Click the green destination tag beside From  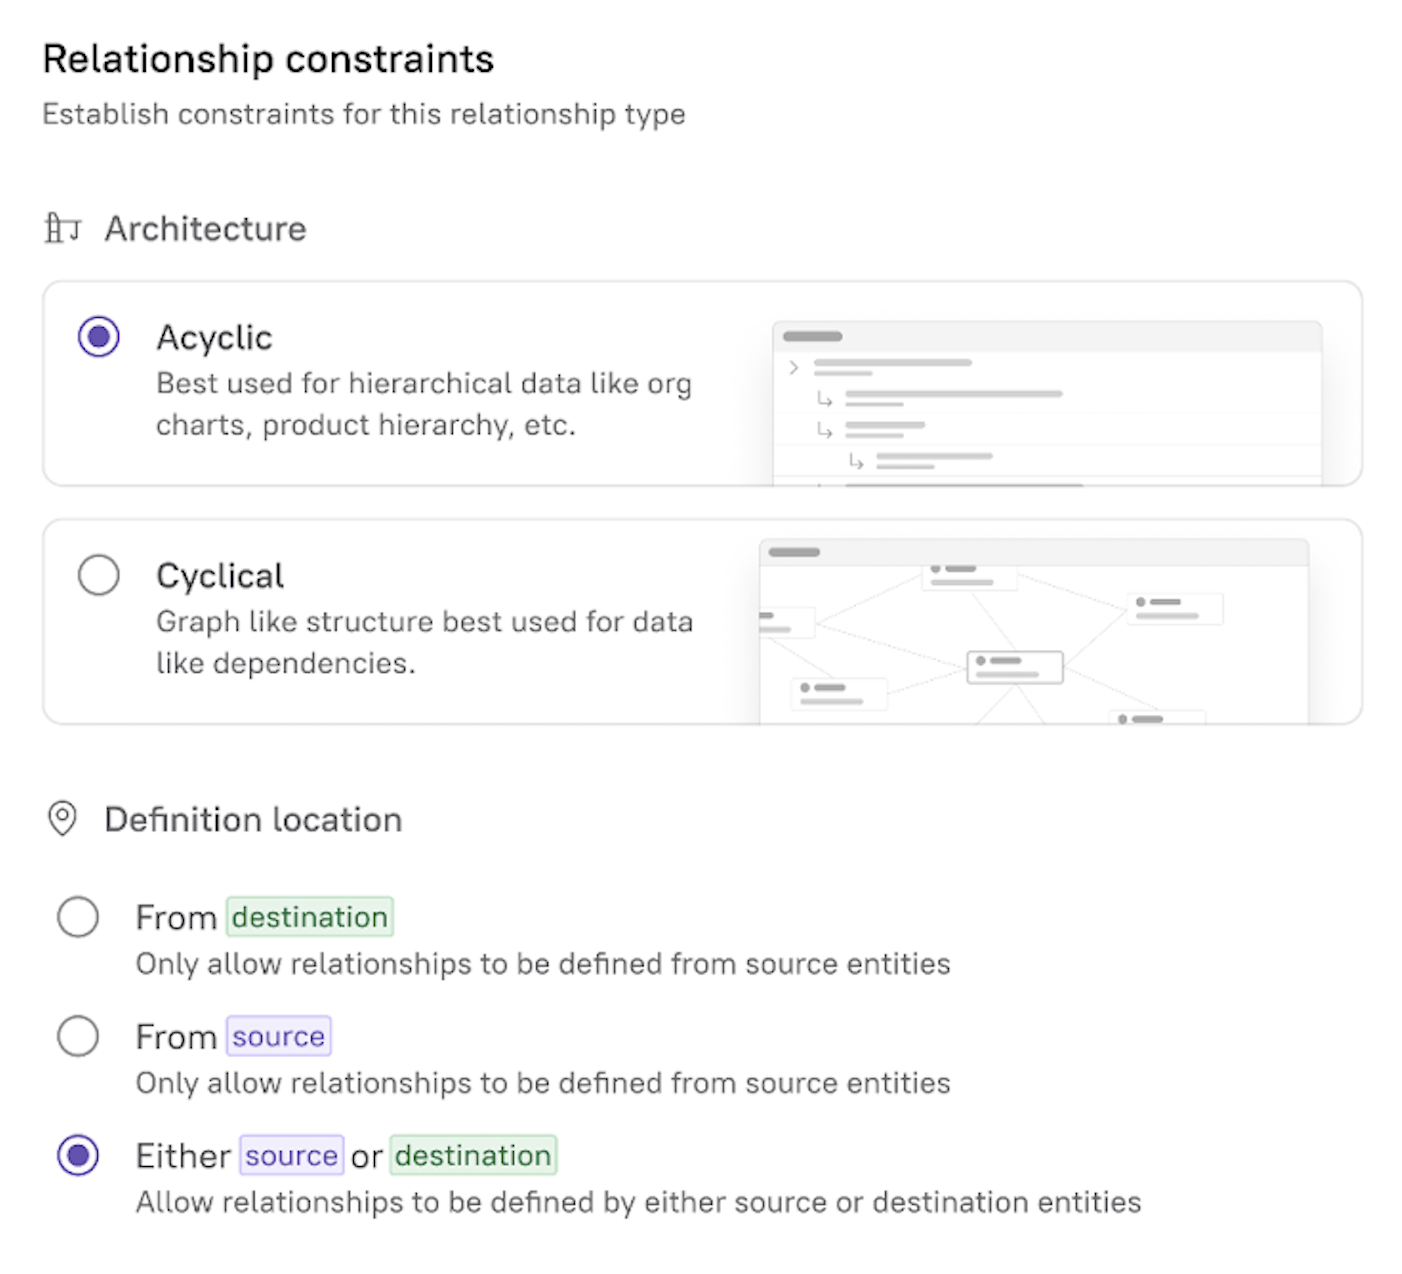309,917
